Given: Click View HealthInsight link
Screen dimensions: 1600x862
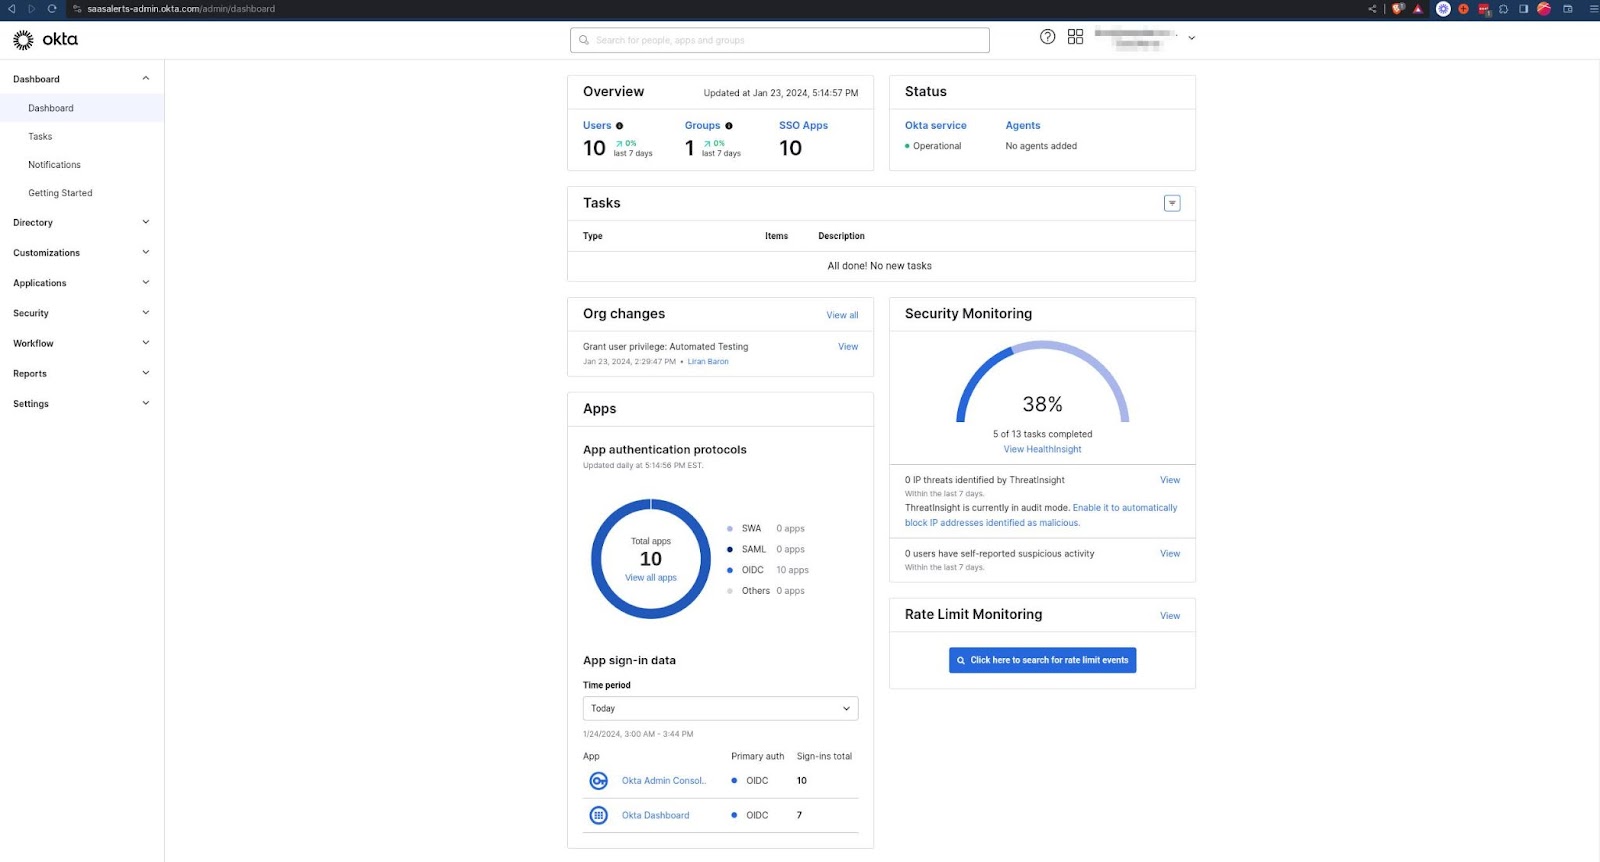Looking at the screenshot, I should (1042, 450).
